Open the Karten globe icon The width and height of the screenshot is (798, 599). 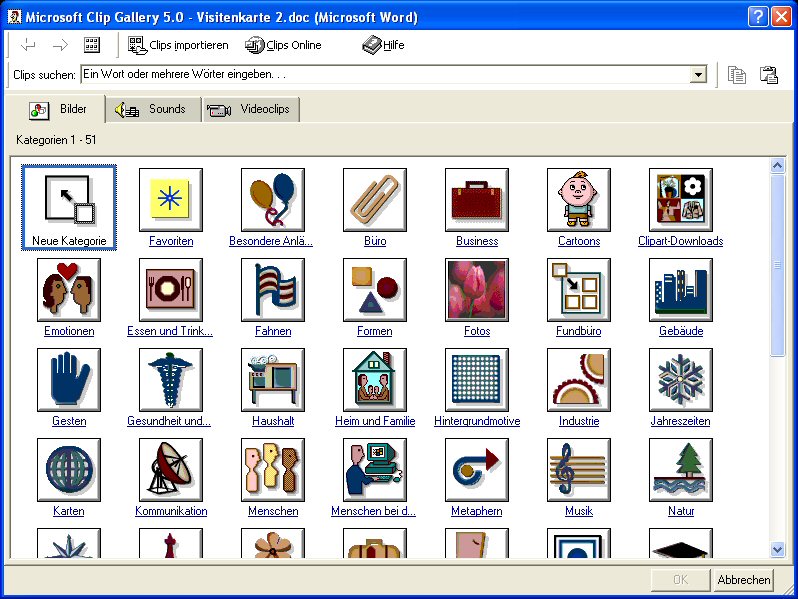click(x=69, y=470)
